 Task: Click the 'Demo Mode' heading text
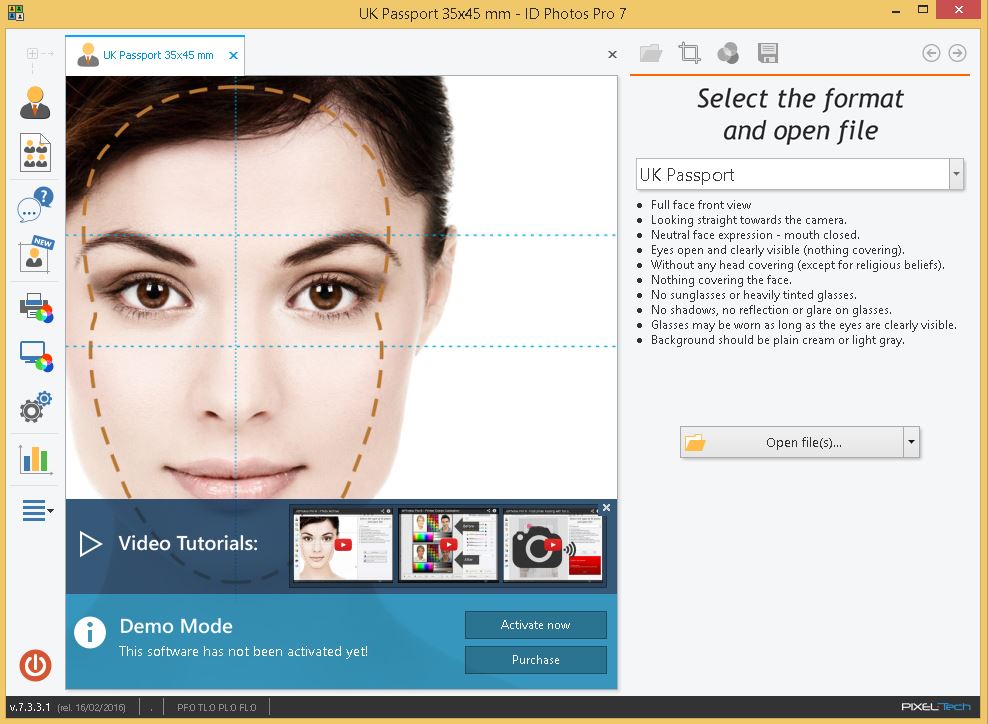tap(176, 626)
